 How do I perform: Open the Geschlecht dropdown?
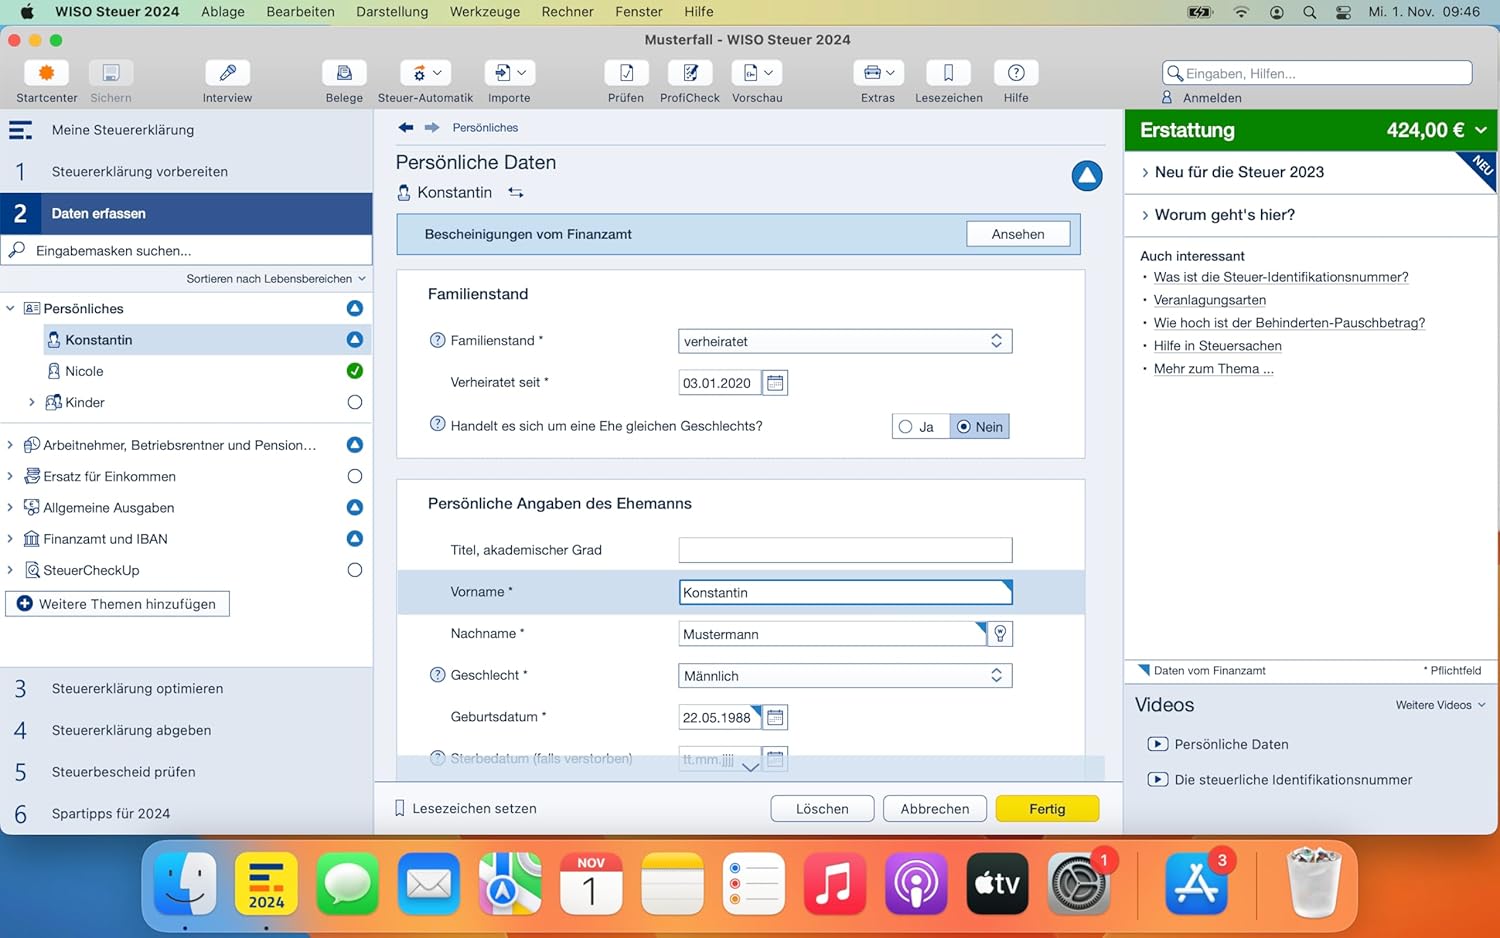click(x=845, y=676)
